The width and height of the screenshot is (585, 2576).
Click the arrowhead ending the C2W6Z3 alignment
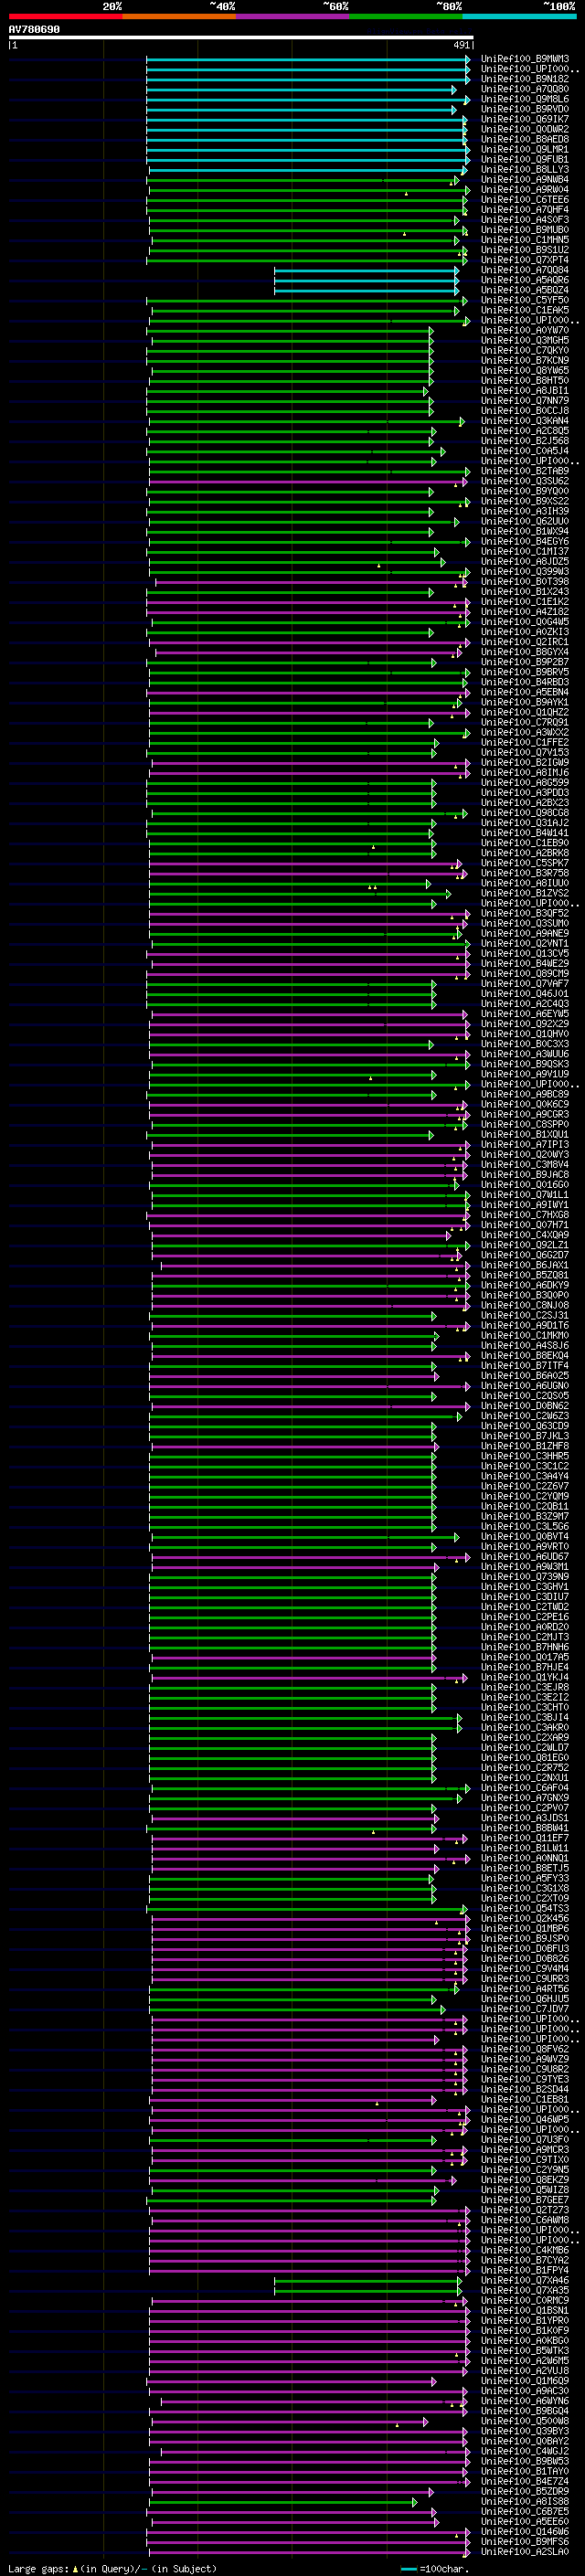pyautogui.click(x=460, y=1417)
